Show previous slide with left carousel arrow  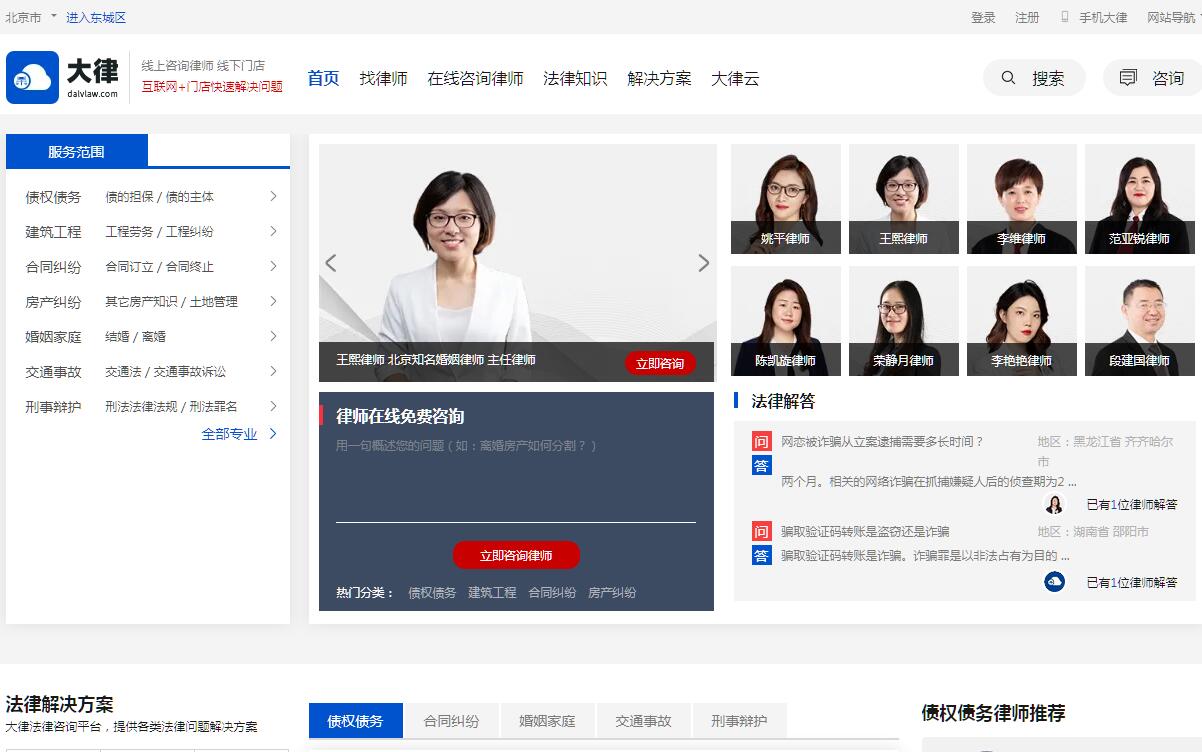pos(331,263)
